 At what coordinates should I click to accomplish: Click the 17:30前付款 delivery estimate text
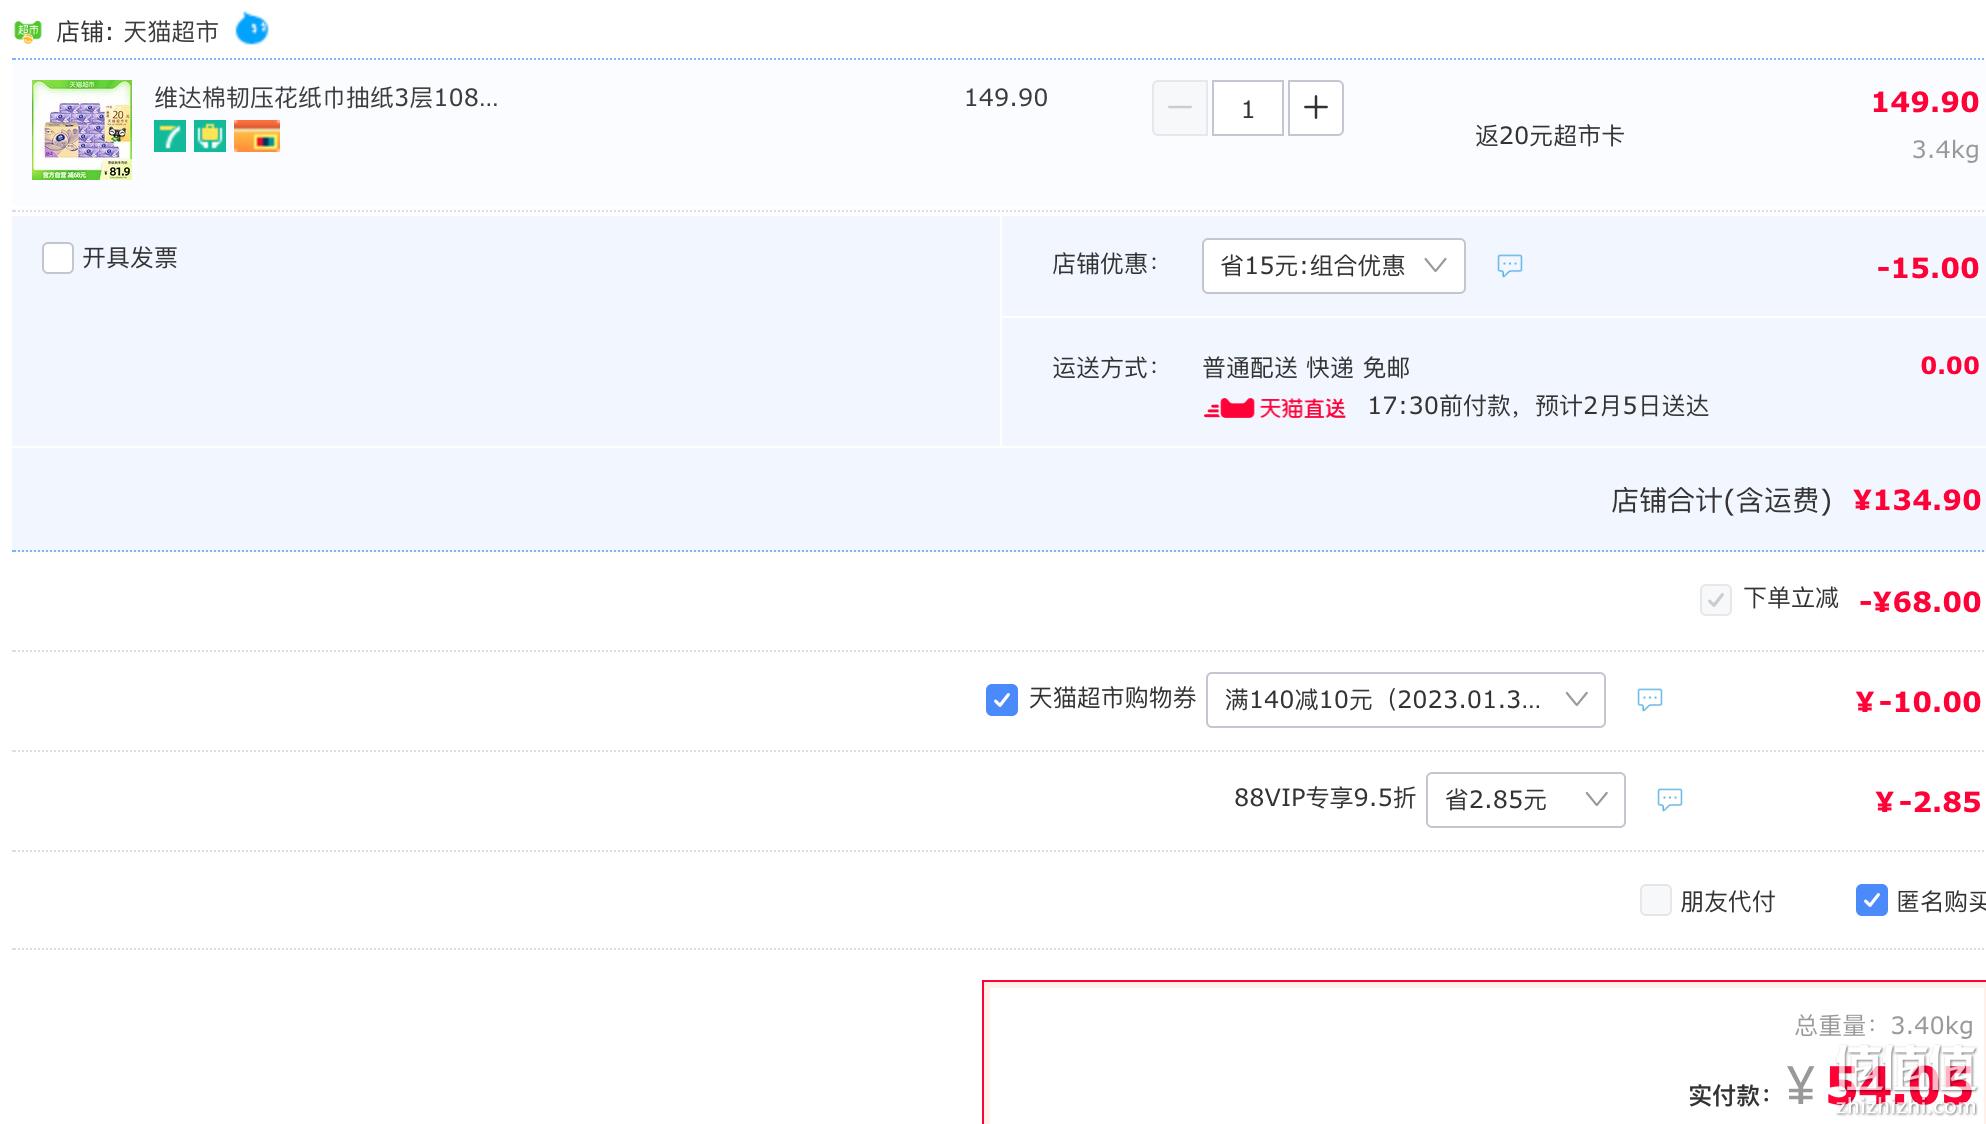[x=1539, y=406]
